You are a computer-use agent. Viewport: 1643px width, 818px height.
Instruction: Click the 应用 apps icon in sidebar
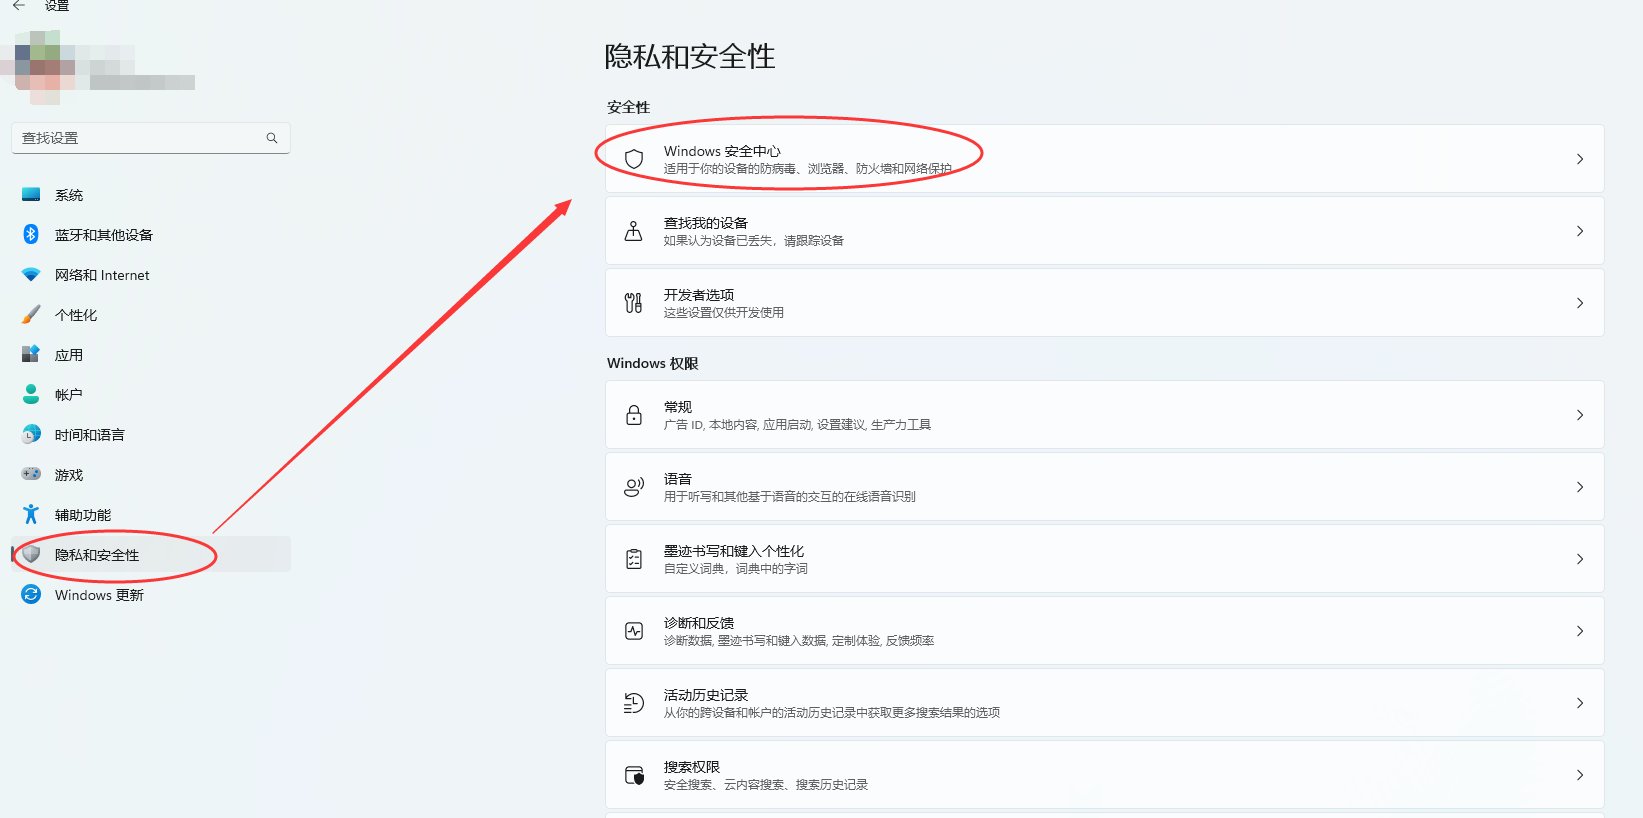[31, 354]
